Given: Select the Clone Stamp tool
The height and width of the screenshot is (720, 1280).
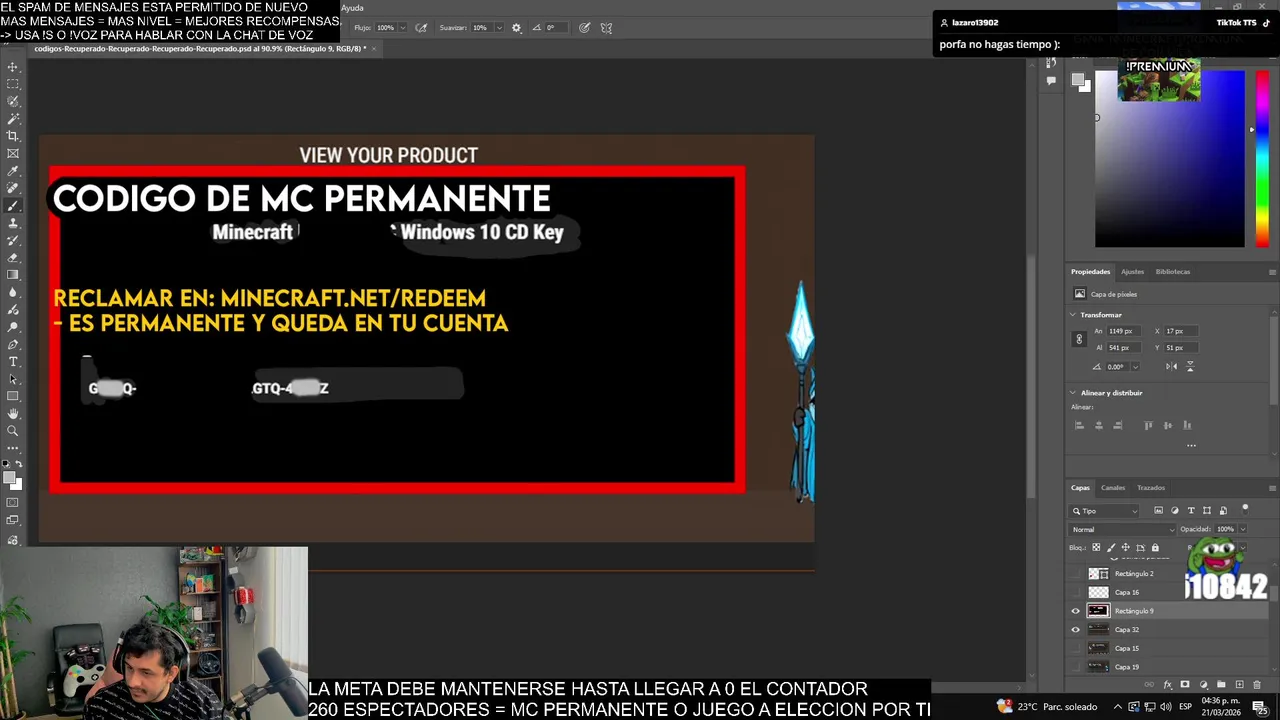Looking at the screenshot, I should (x=13, y=223).
